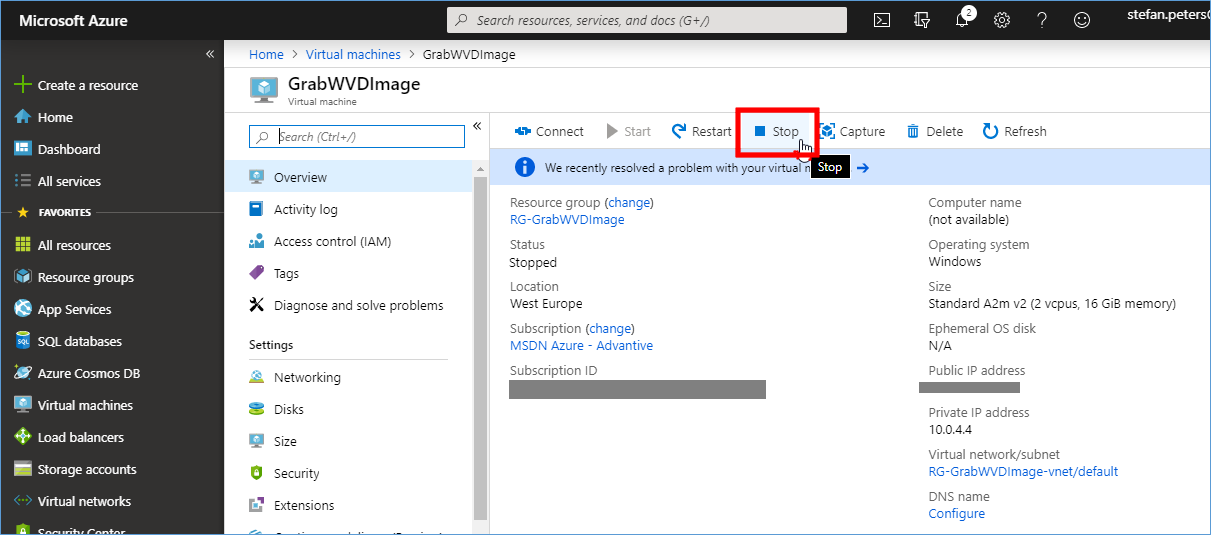Focus the top search resources box
Screen dimensions: 1211x535
[x=647, y=20]
